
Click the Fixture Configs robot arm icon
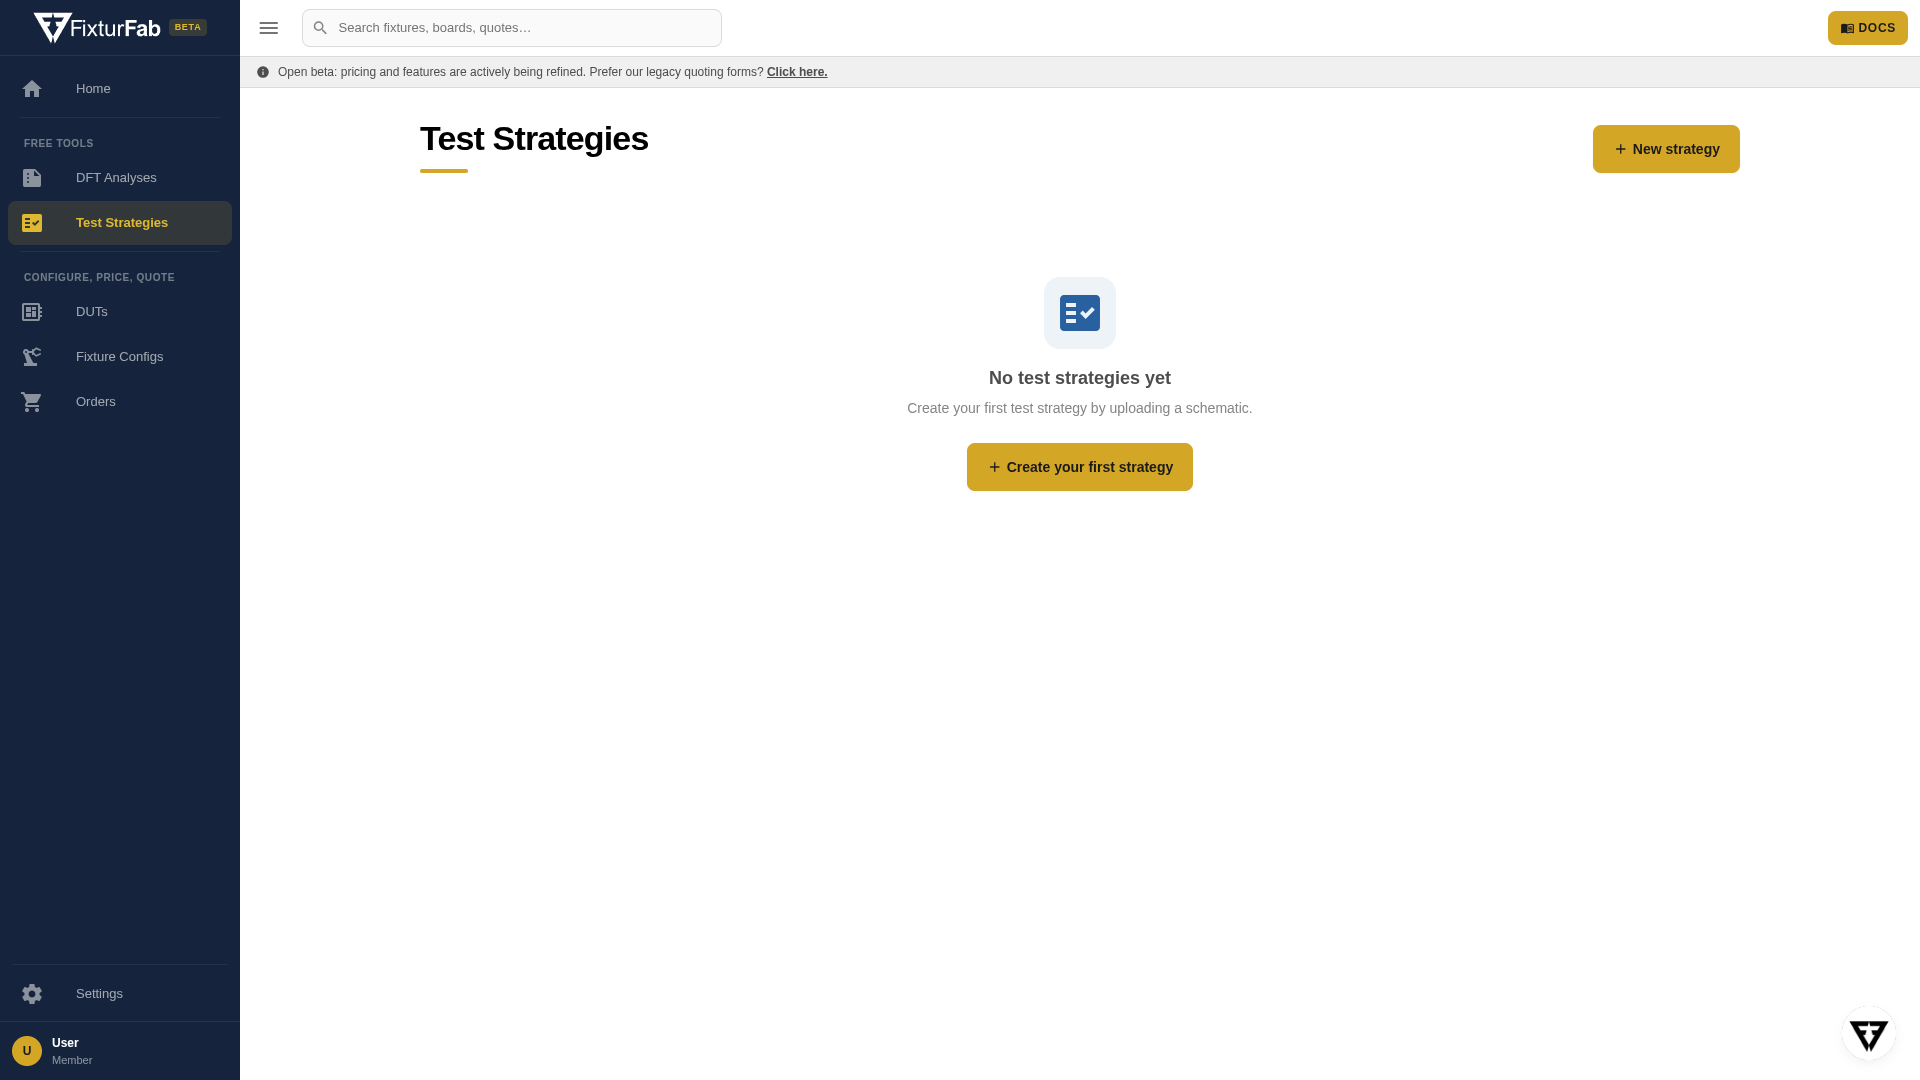tap(32, 357)
